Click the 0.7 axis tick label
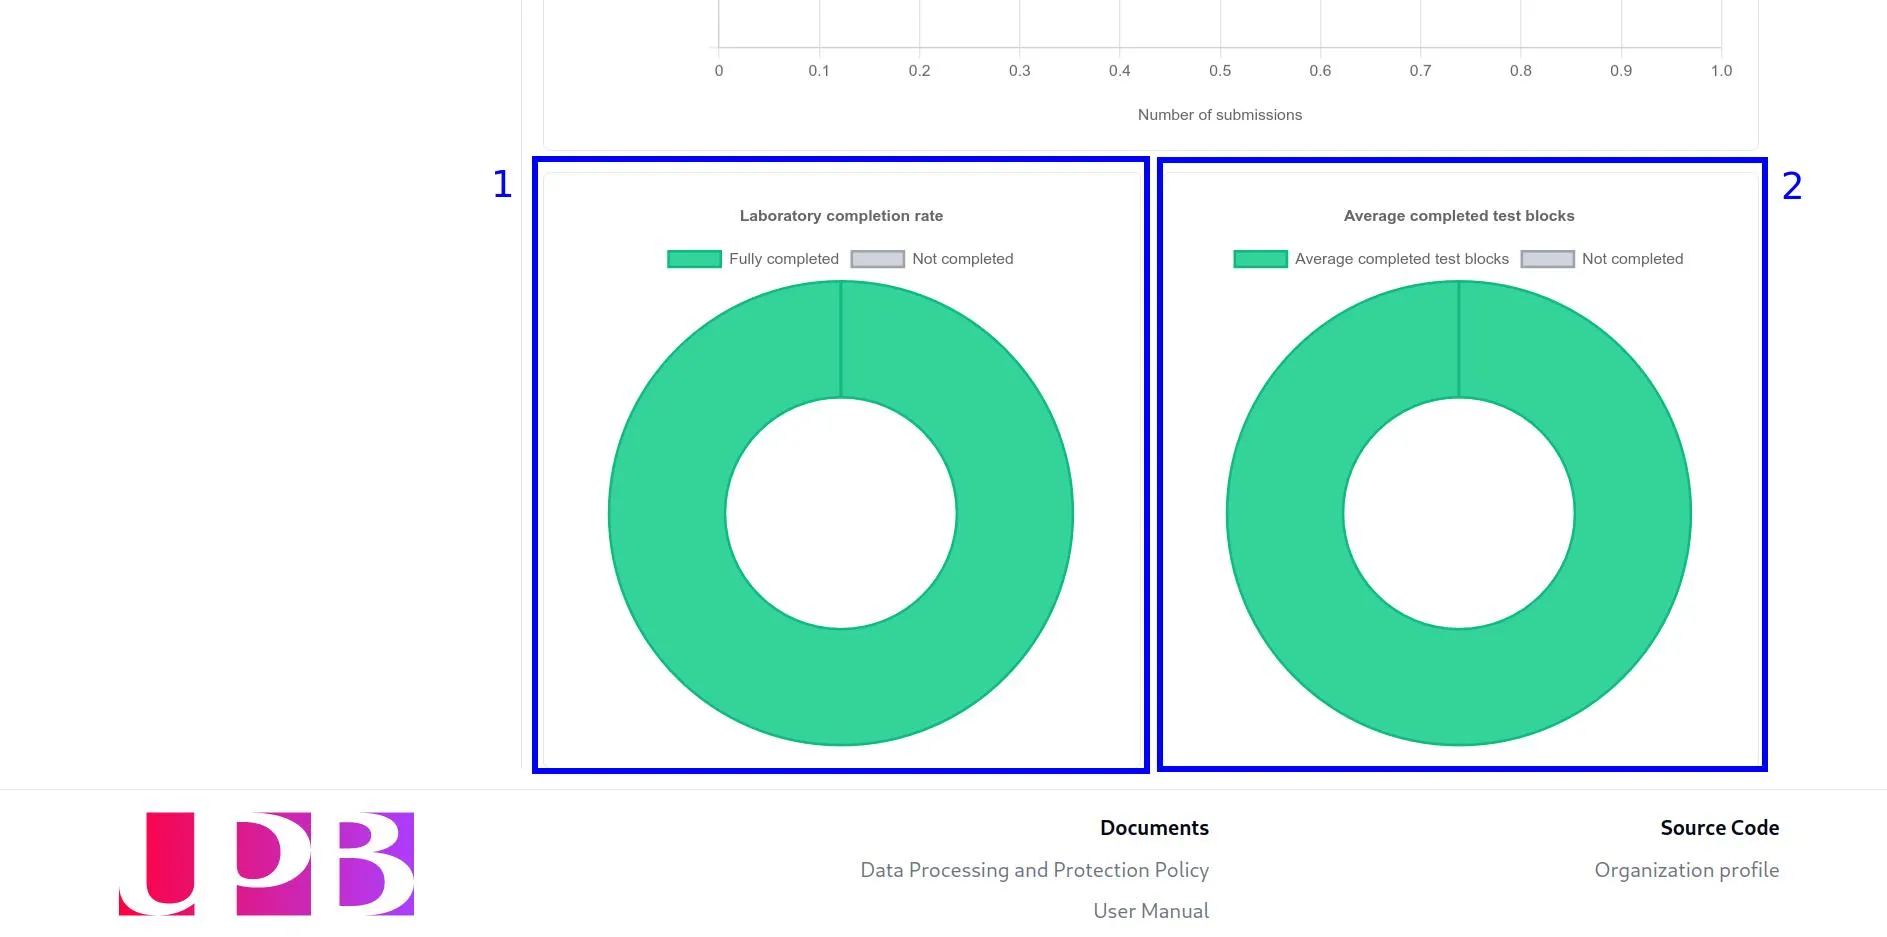This screenshot has height=937, width=1887. tap(1420, 71)
